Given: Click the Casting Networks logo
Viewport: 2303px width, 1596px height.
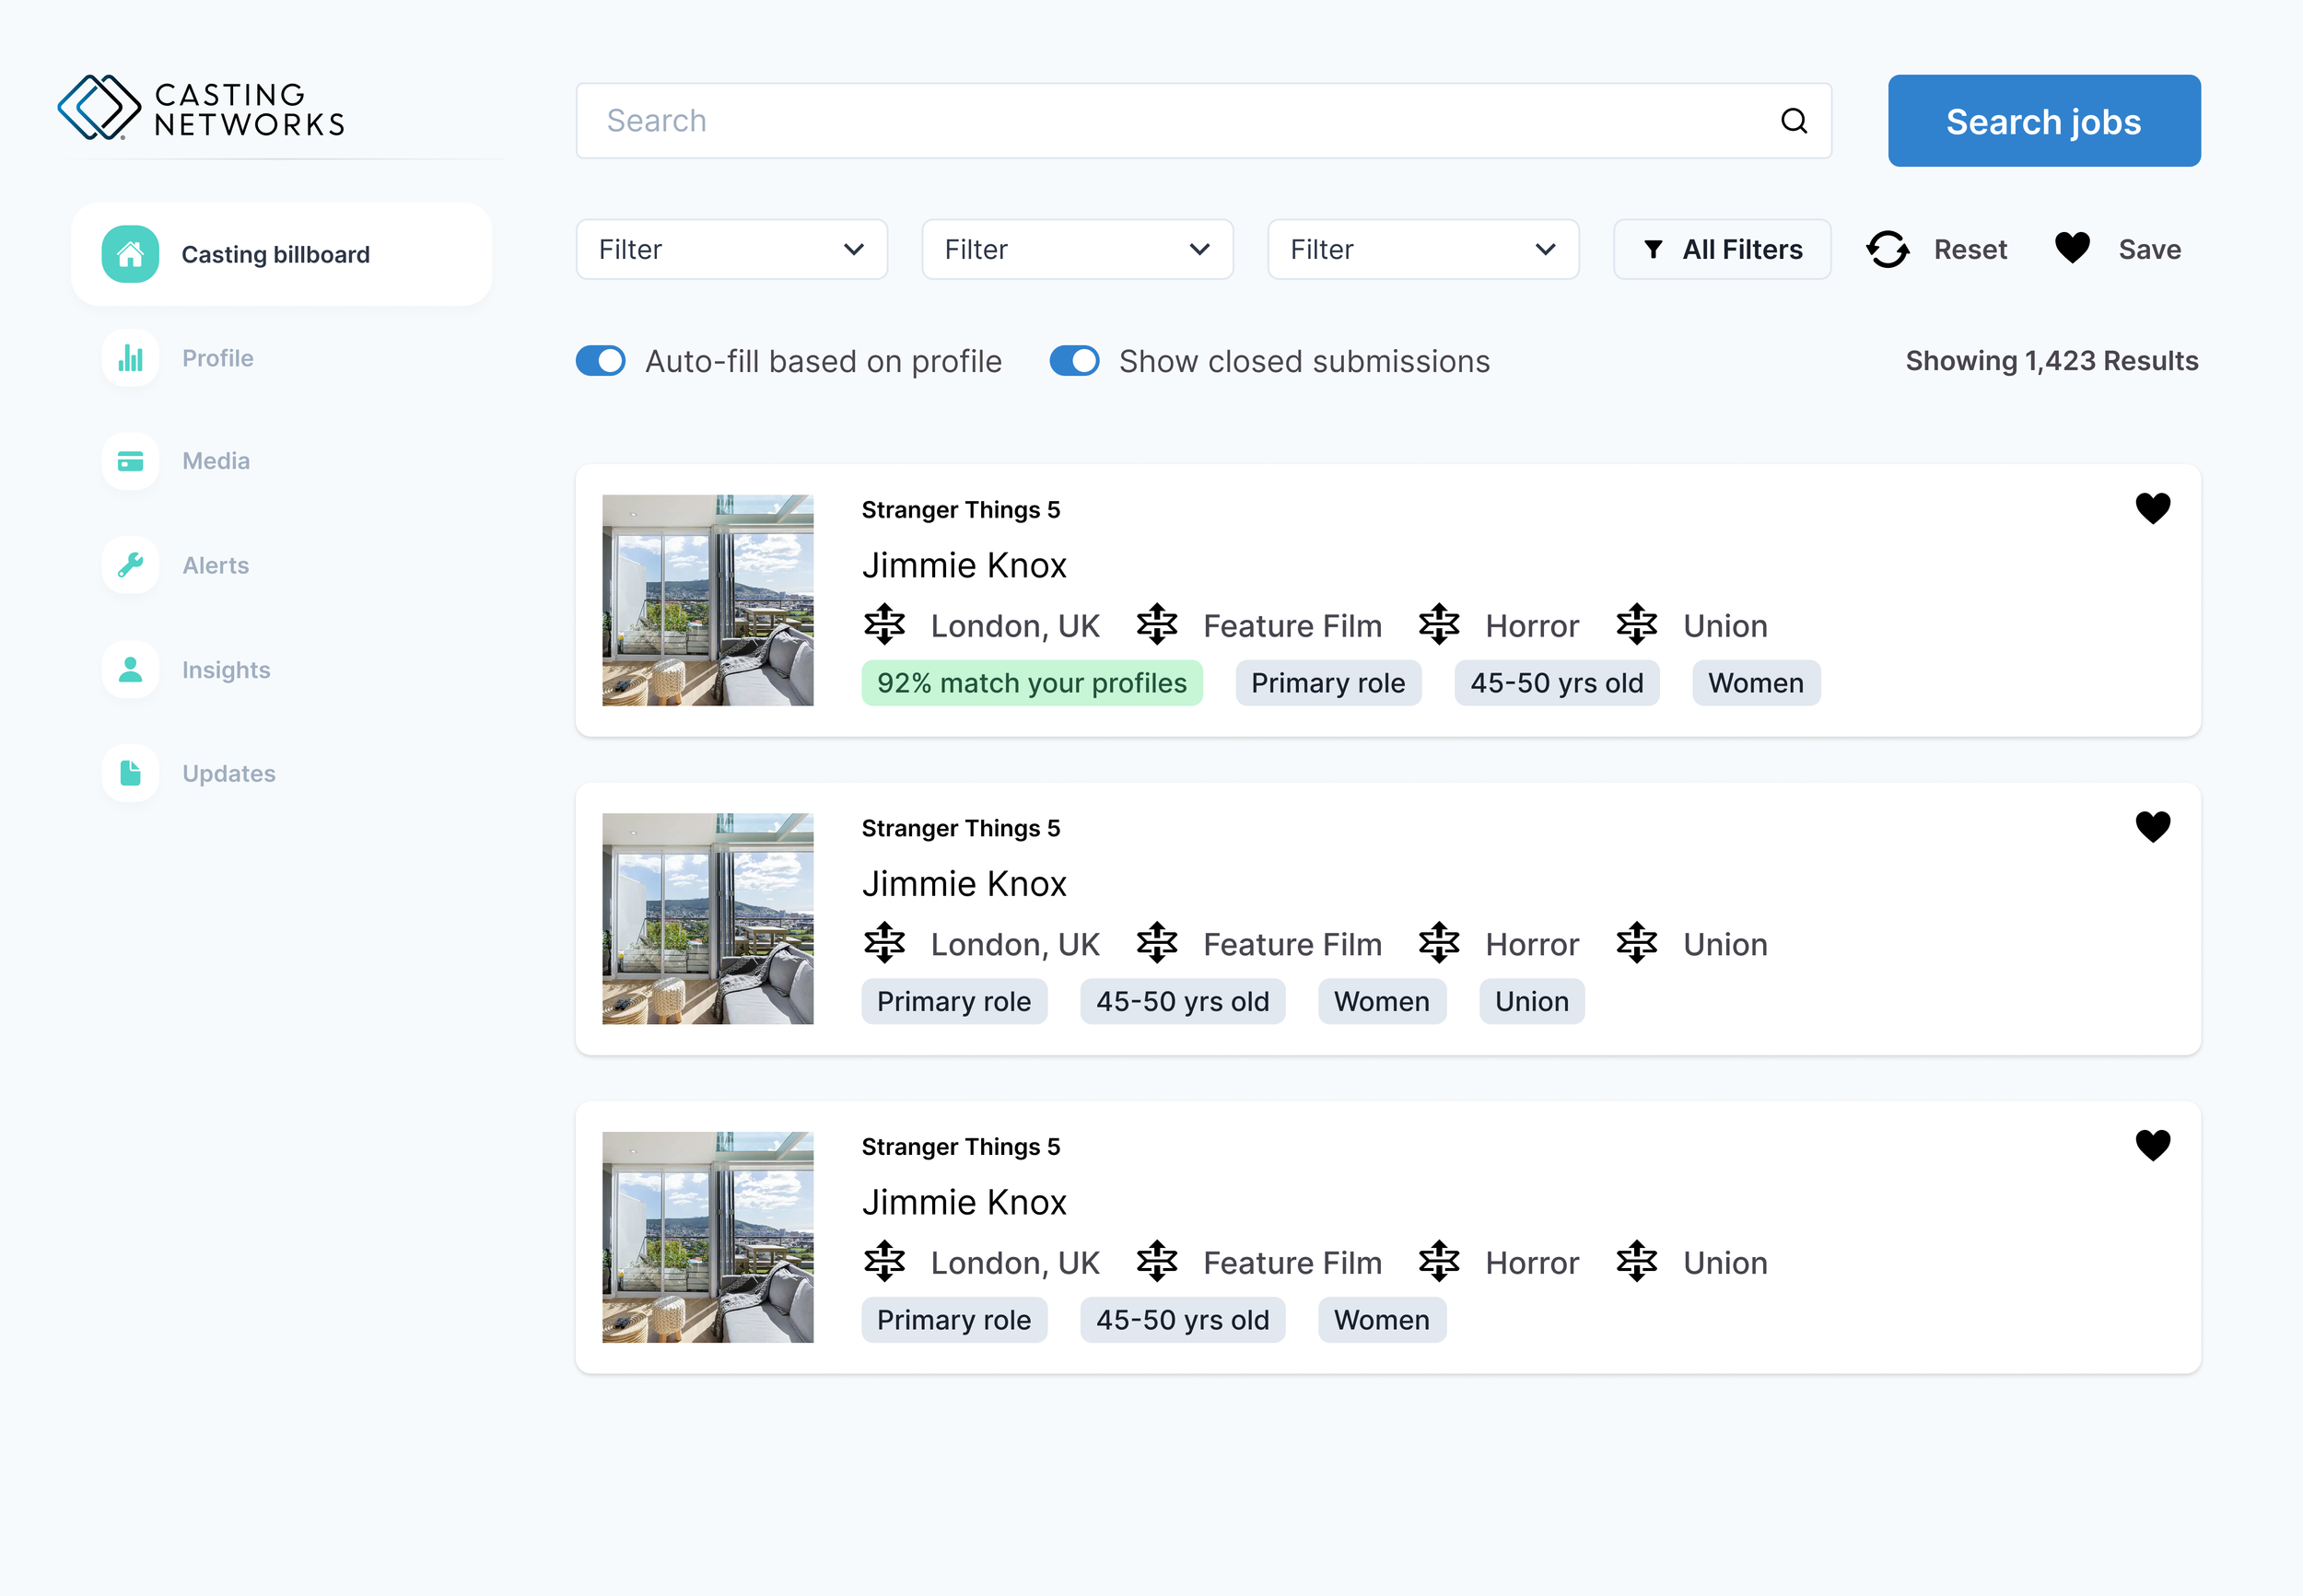Looking at the screenshot, I should point(201,108).
